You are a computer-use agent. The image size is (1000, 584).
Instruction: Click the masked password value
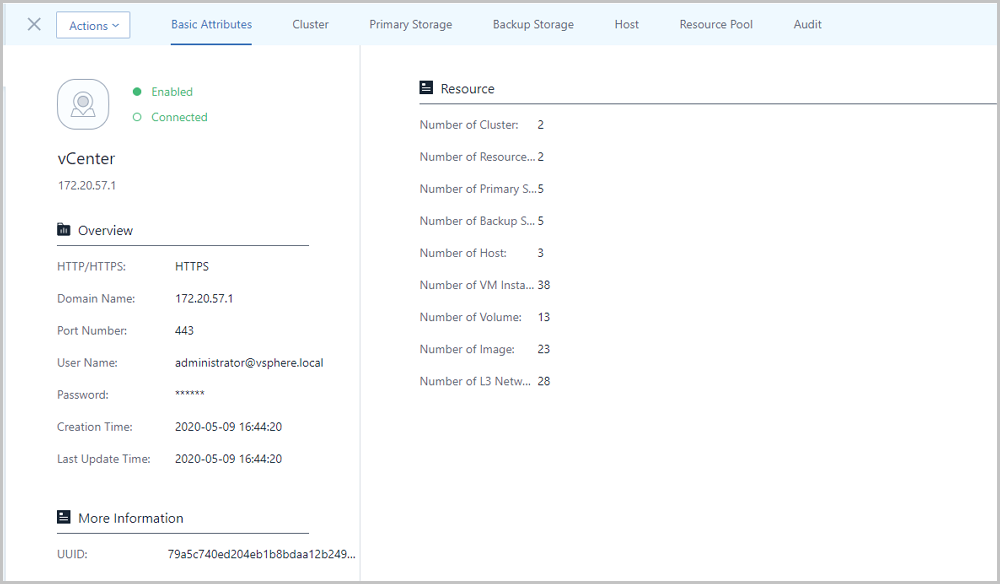point(189,393)
